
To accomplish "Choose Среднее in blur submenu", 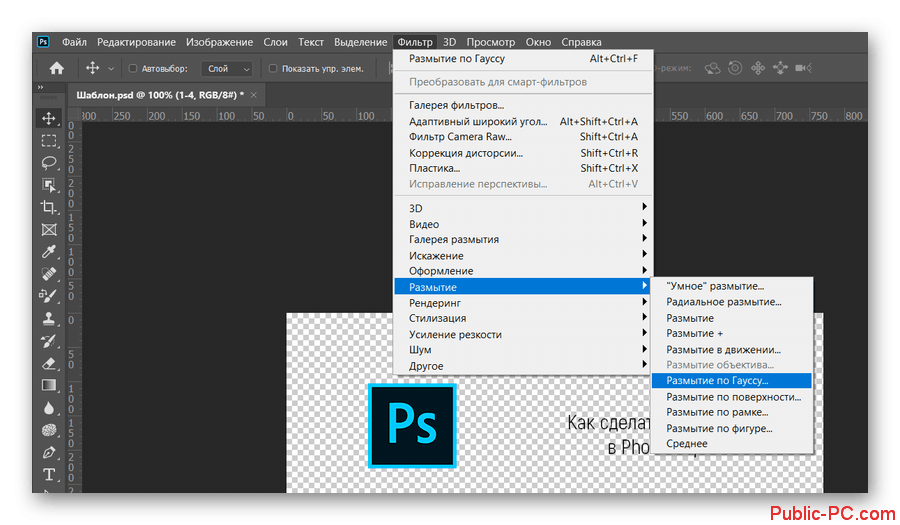I will tap(731, 444).
